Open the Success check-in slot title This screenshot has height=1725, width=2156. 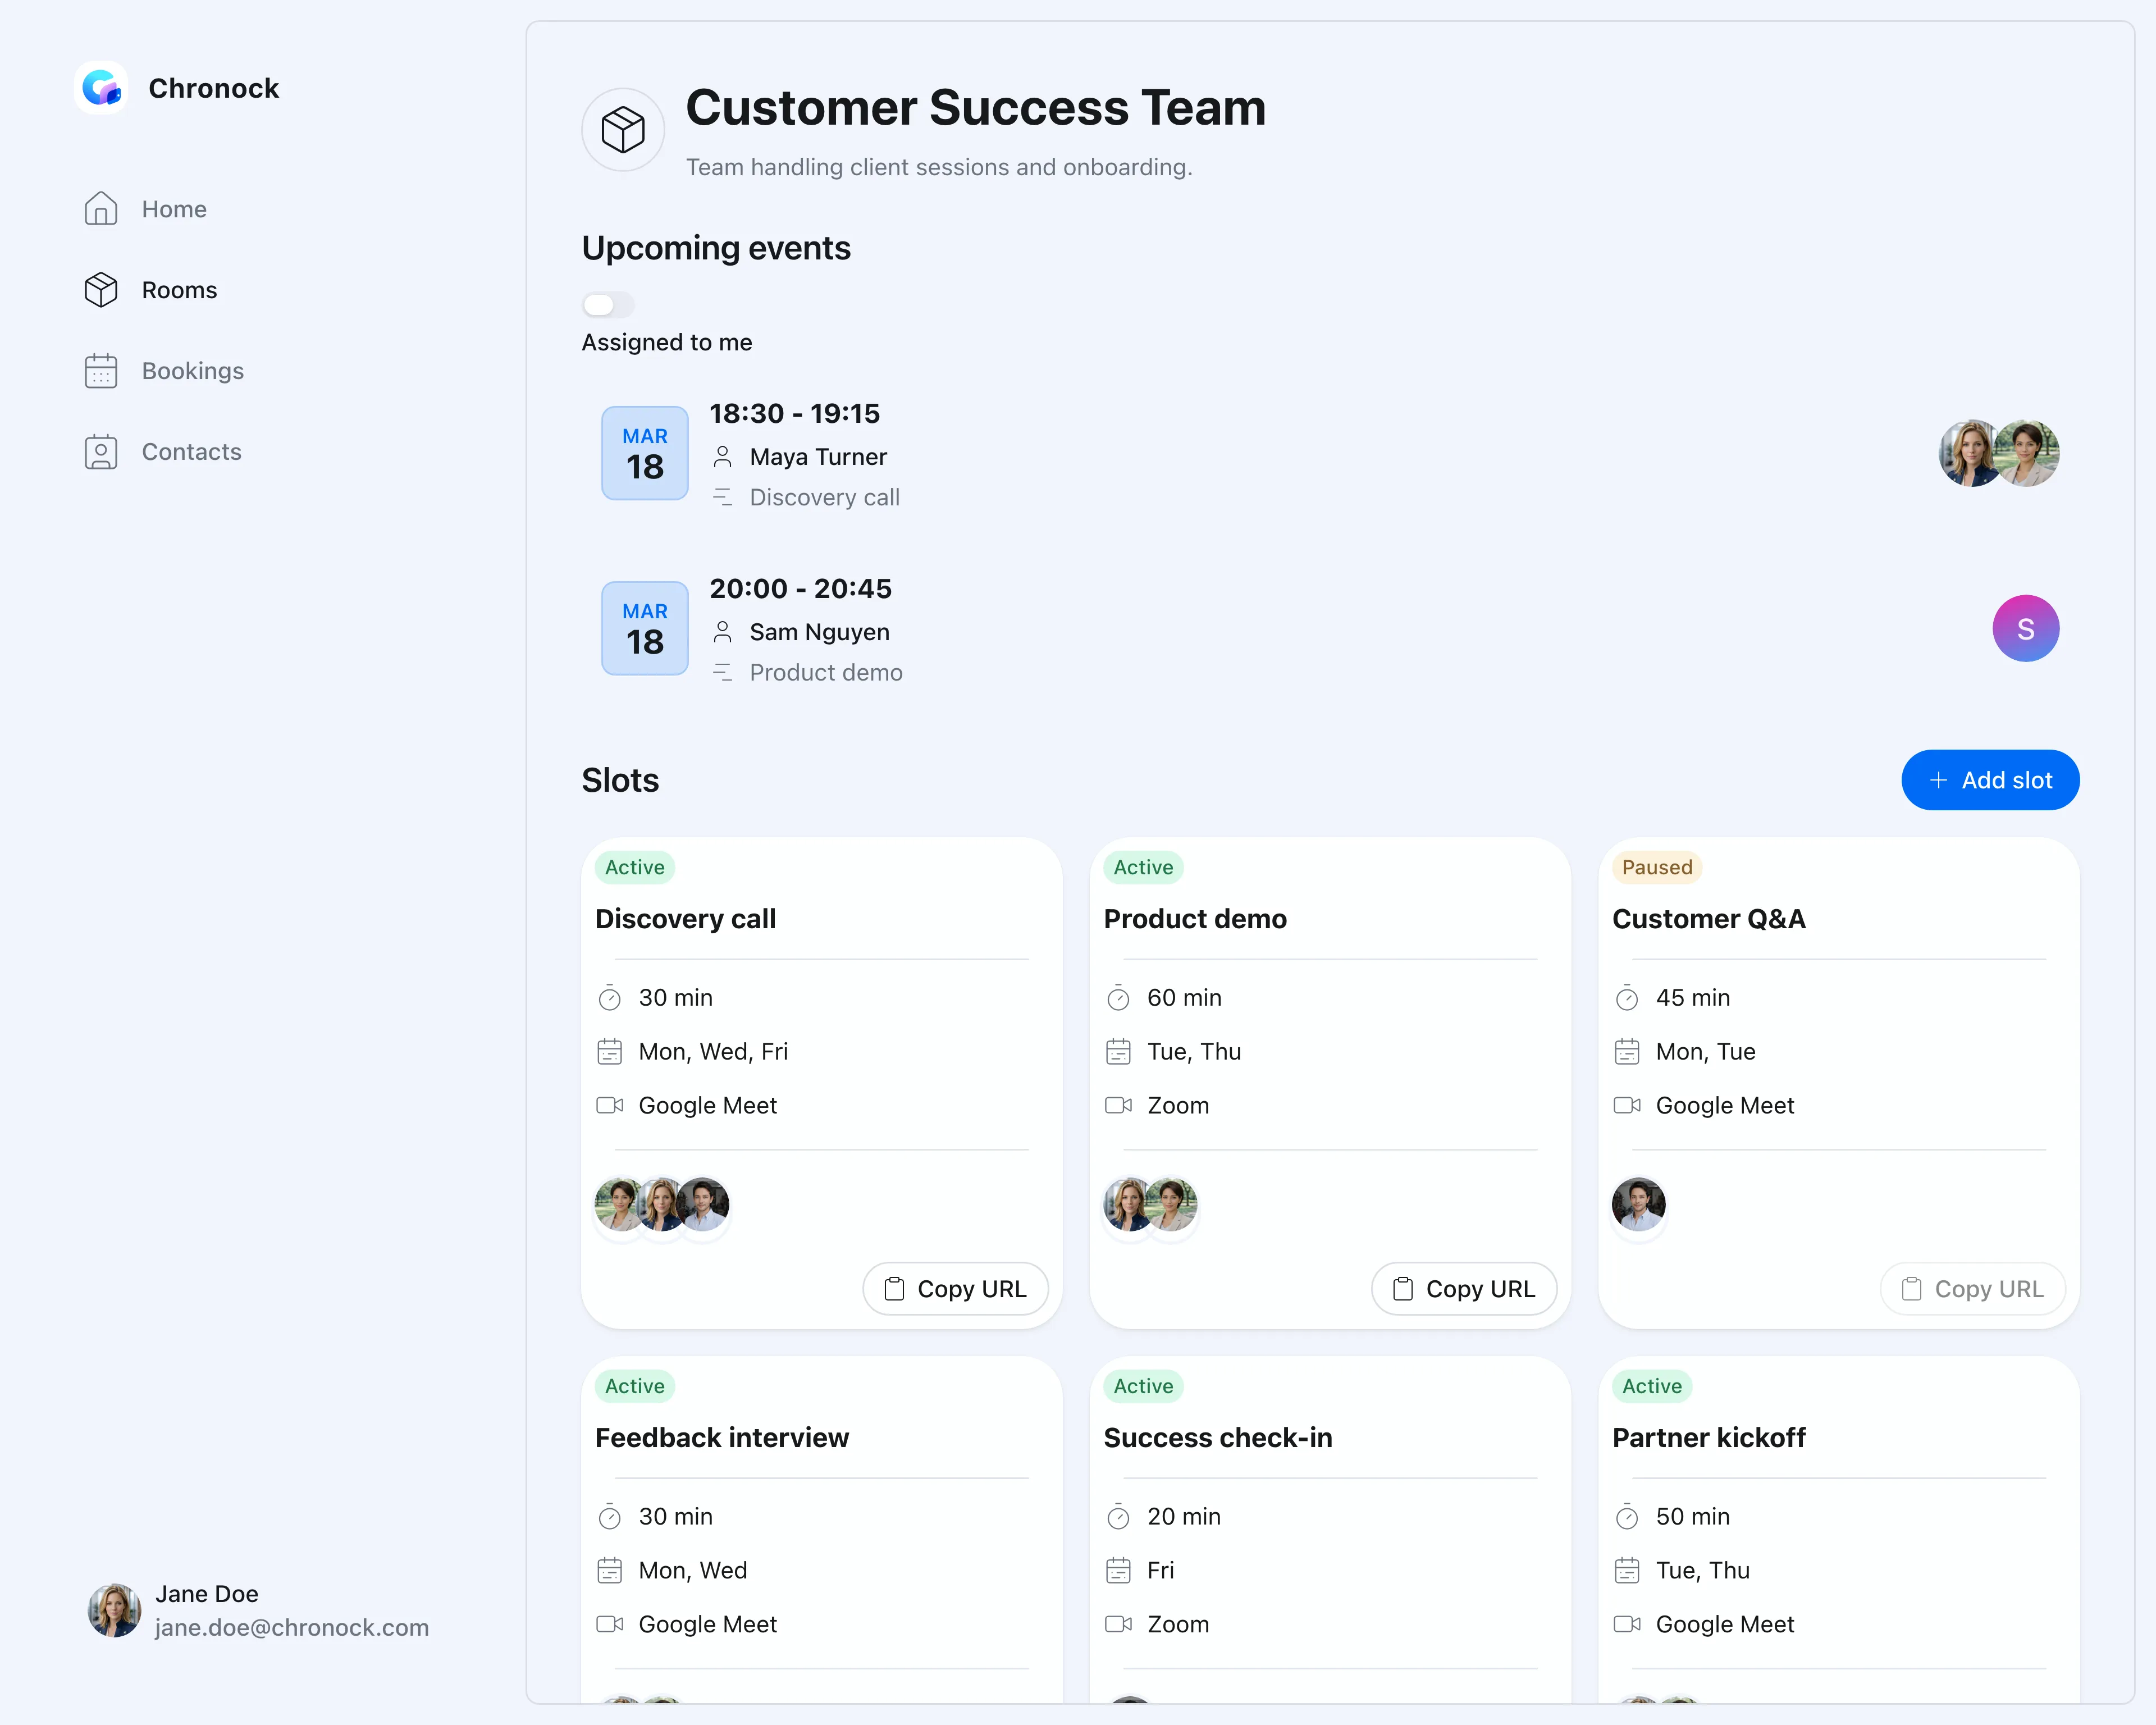[1218, 1438]
